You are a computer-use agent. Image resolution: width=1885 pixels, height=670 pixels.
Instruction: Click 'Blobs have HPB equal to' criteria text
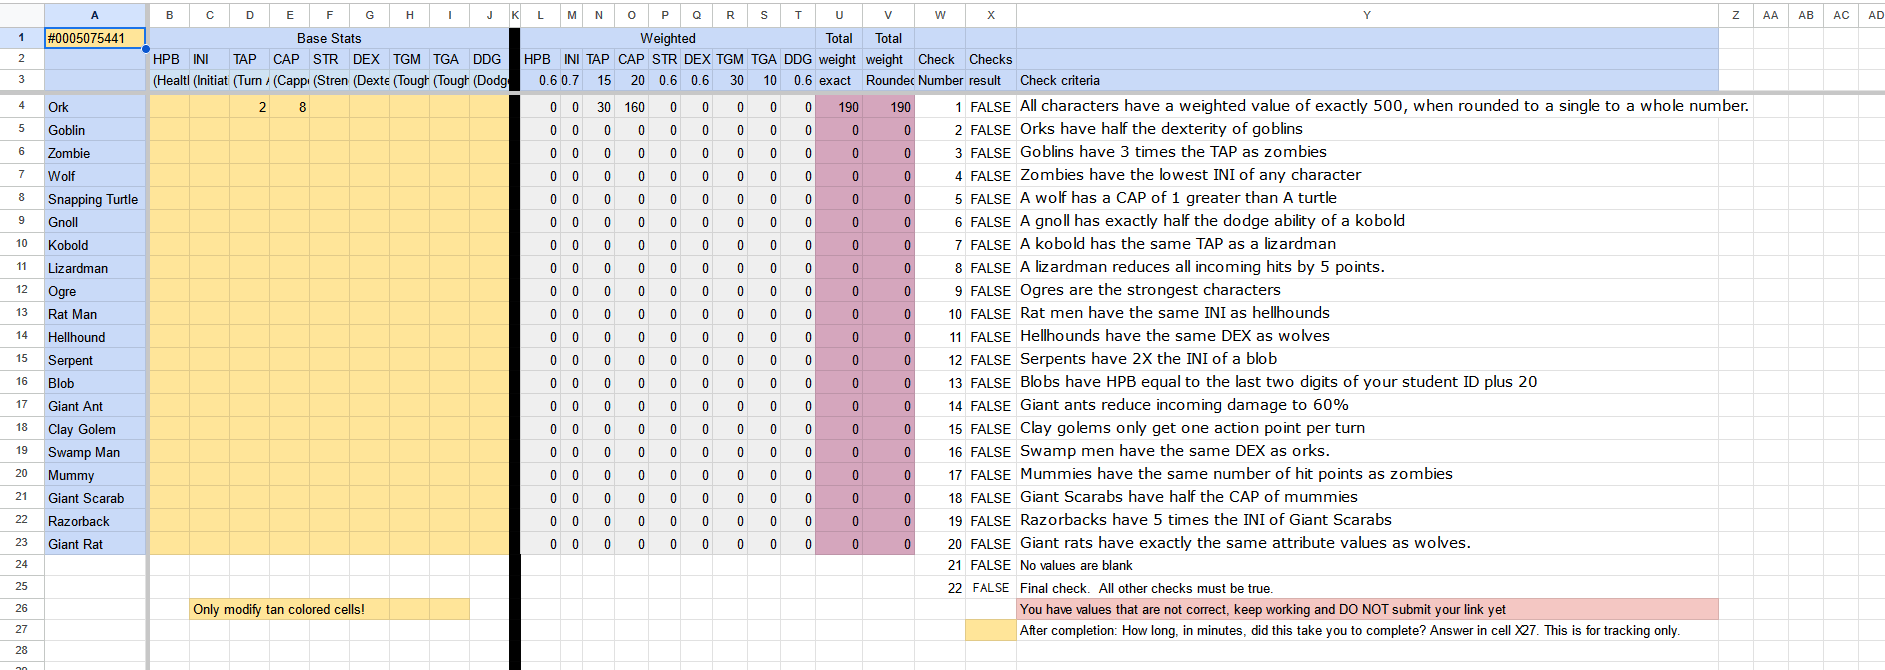(1278, 382)
